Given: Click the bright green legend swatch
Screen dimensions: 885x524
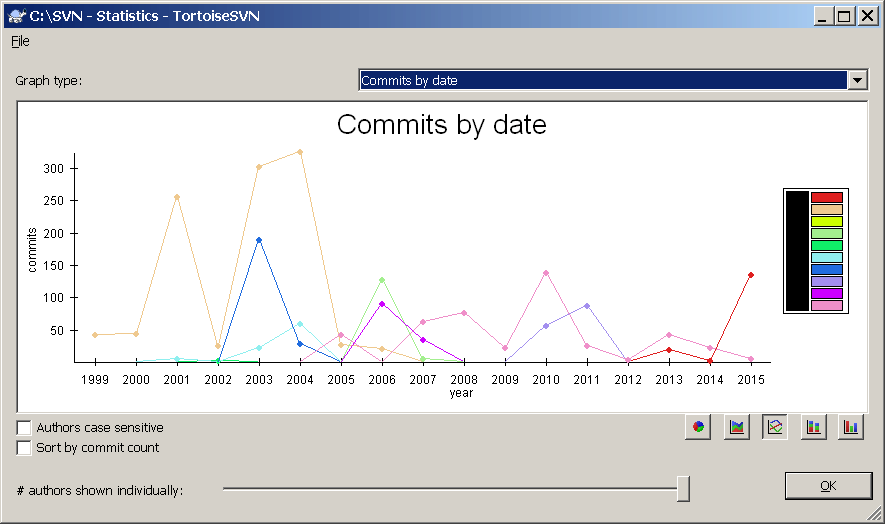Looking at the screenshot, I should point(826,246).
